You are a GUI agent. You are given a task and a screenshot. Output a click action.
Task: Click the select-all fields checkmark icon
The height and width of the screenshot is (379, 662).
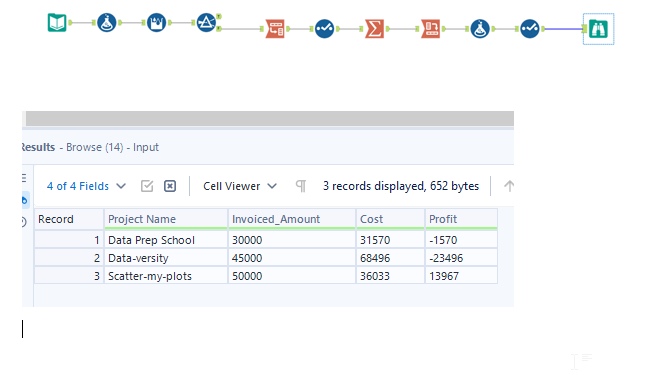click(147, 186)
